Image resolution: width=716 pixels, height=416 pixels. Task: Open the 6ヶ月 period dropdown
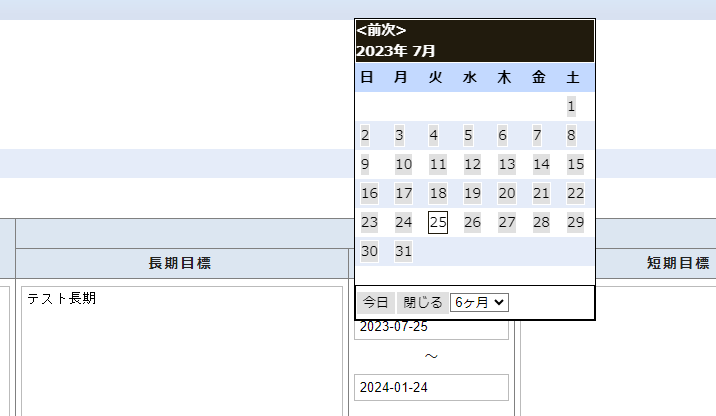(479, 302)
